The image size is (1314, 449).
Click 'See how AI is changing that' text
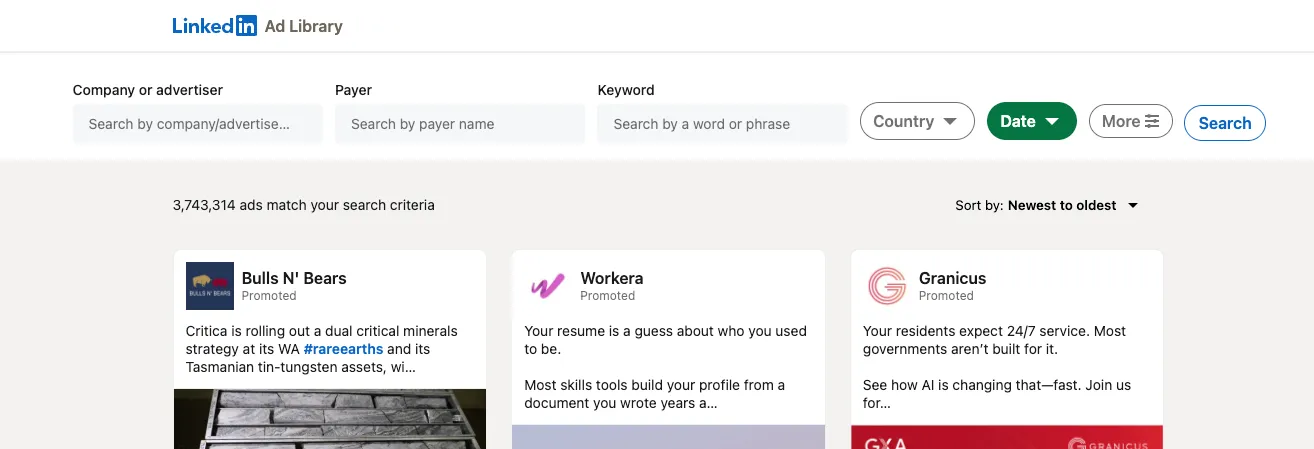[x=997, y=394]
